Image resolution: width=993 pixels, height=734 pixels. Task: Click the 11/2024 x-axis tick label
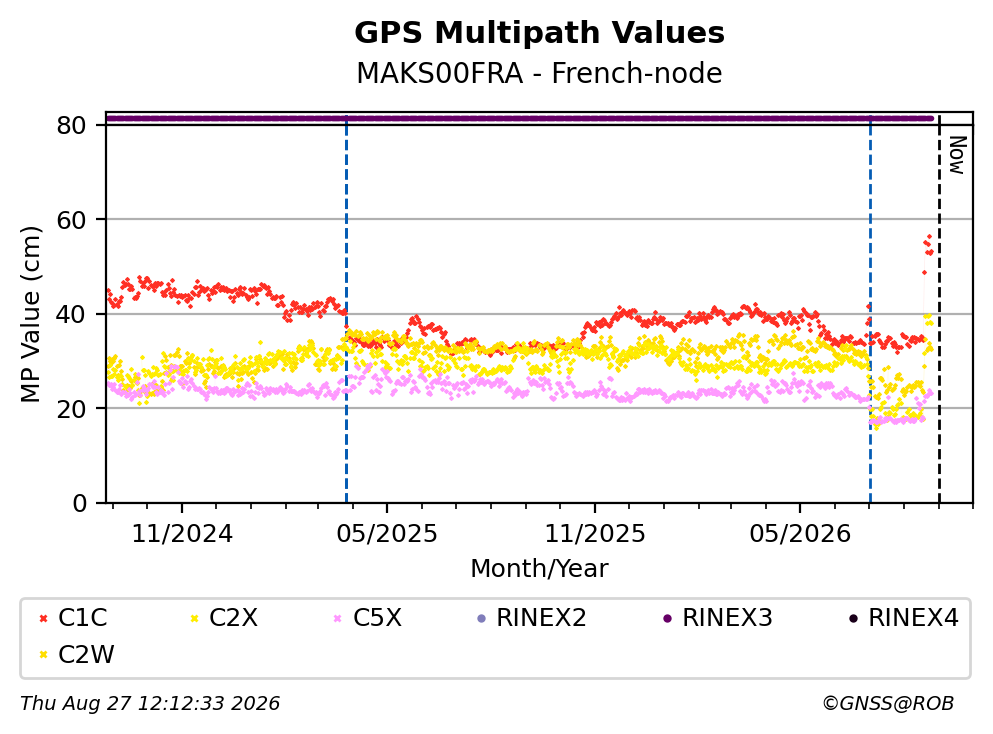pyautogui.click(x=182, y=534)
